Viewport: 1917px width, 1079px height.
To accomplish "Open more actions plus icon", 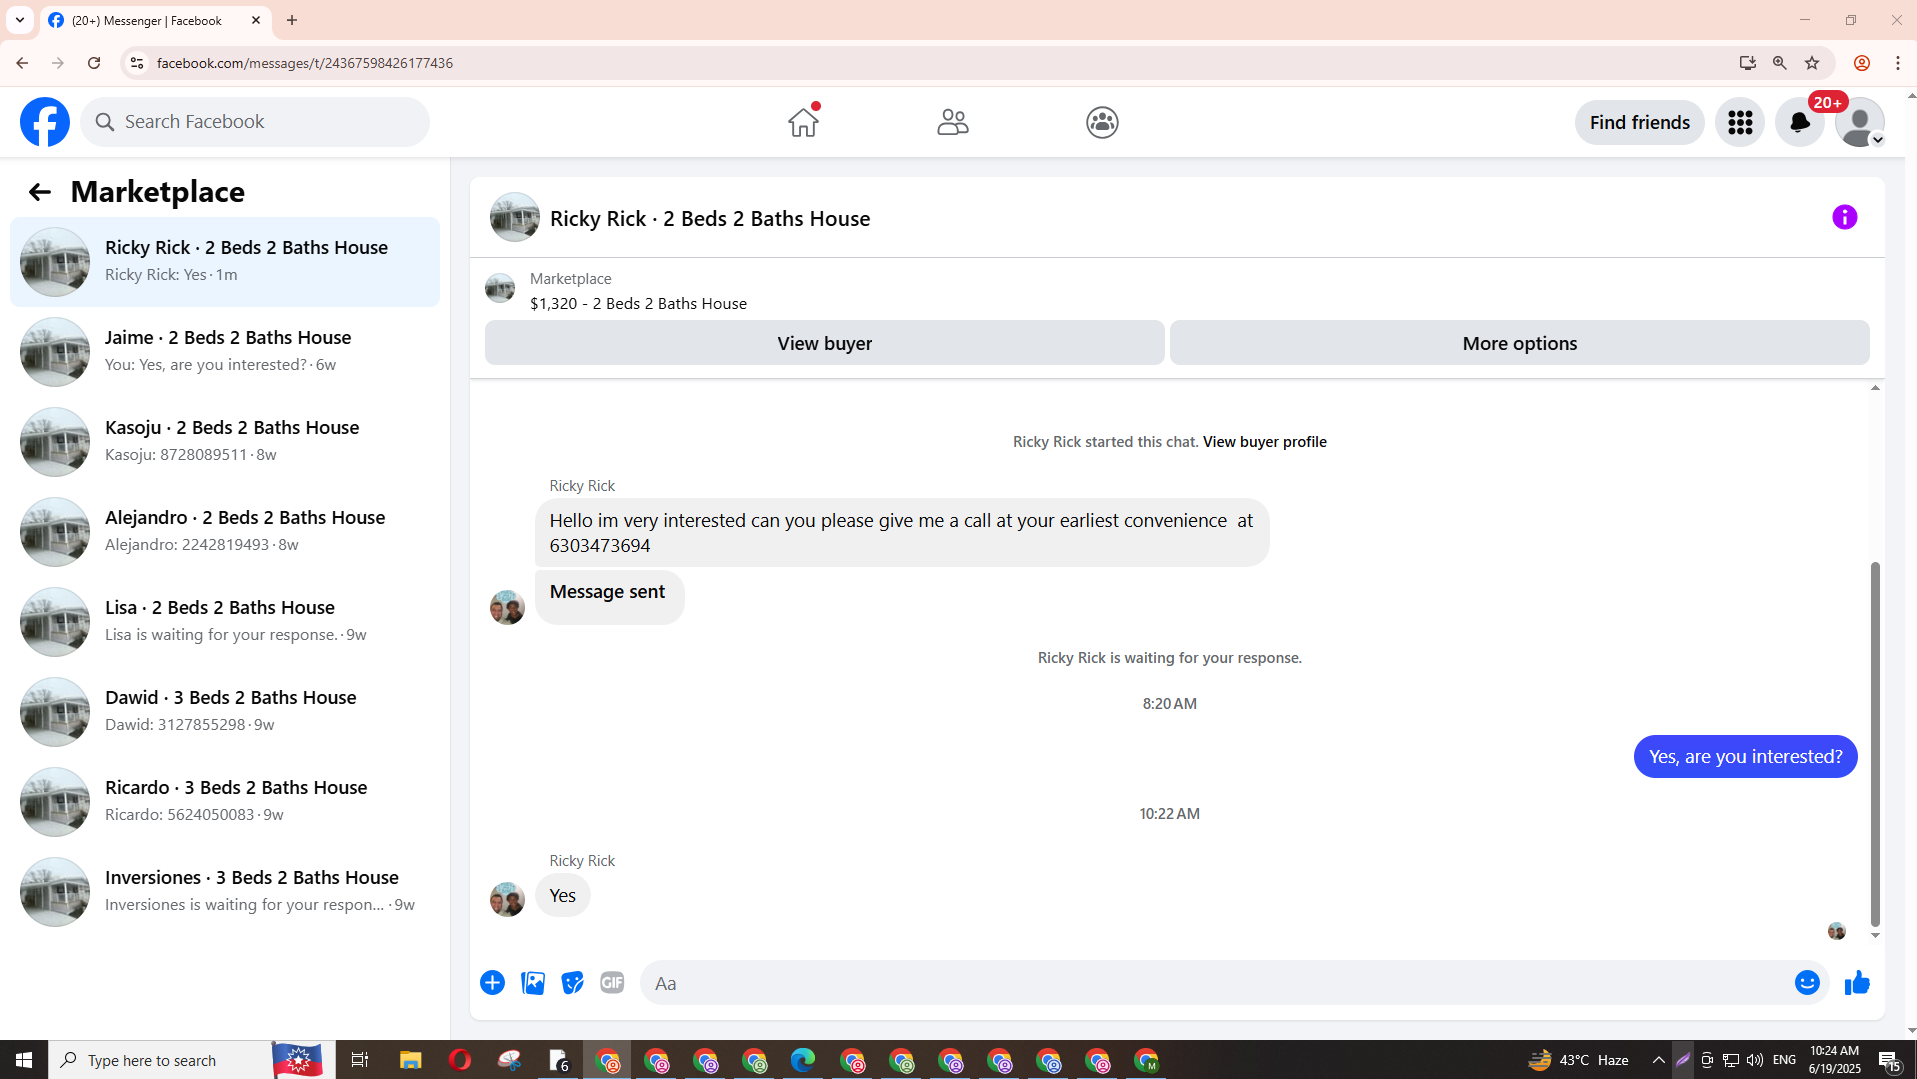I will 492,983.
